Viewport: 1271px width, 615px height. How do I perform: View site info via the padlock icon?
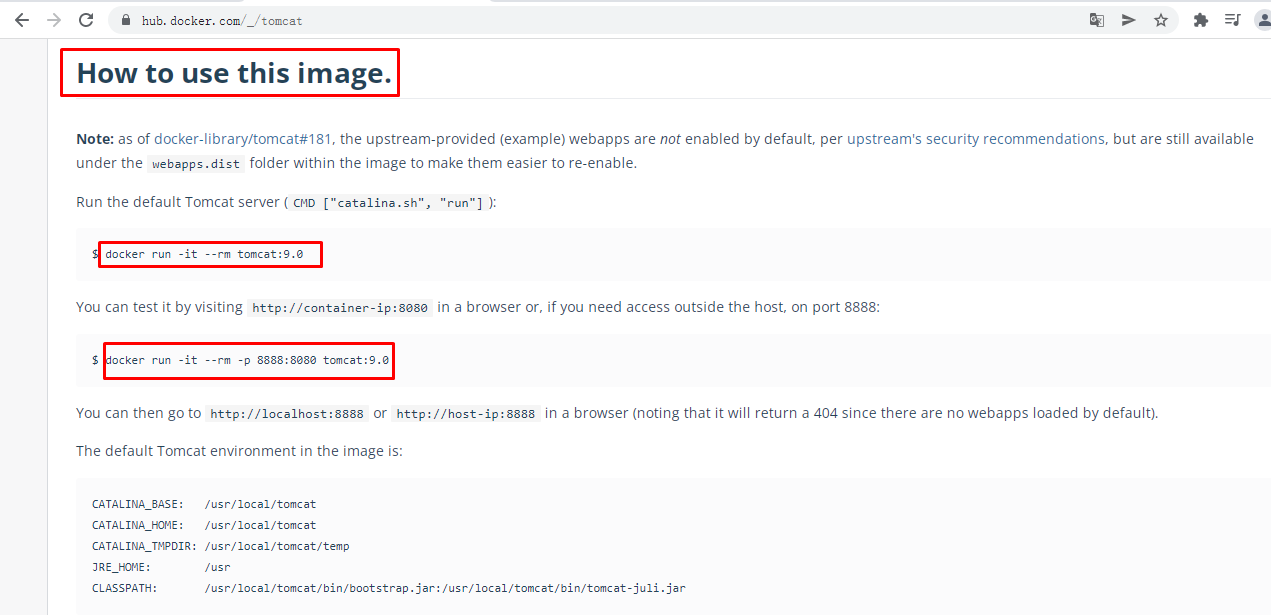[126, 20]
